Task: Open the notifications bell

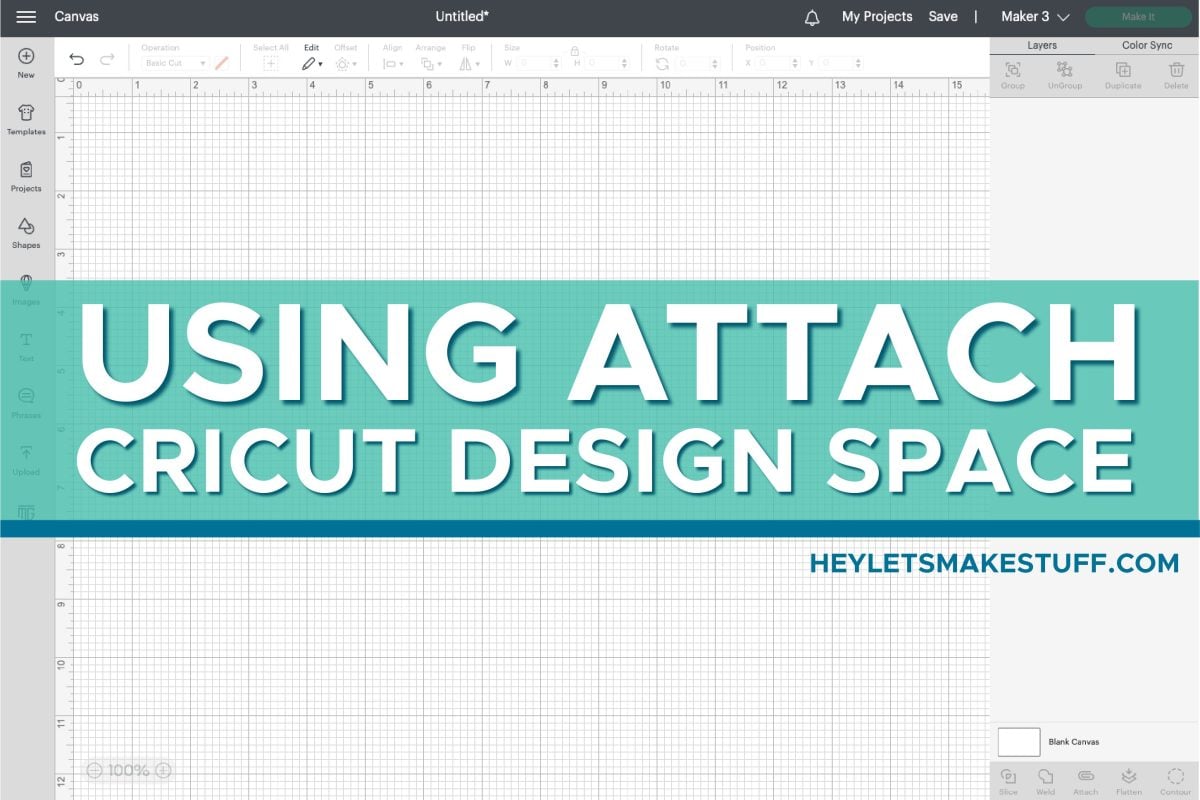Action: pyautogui.click(x=812, y=17)
